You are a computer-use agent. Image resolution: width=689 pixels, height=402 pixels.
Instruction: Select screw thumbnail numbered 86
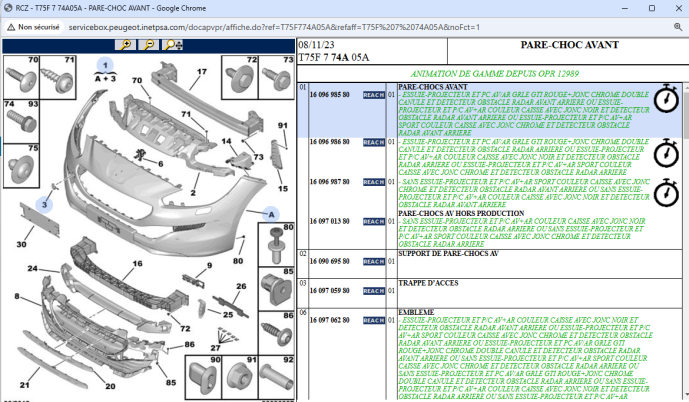click(x=276, y=333)
